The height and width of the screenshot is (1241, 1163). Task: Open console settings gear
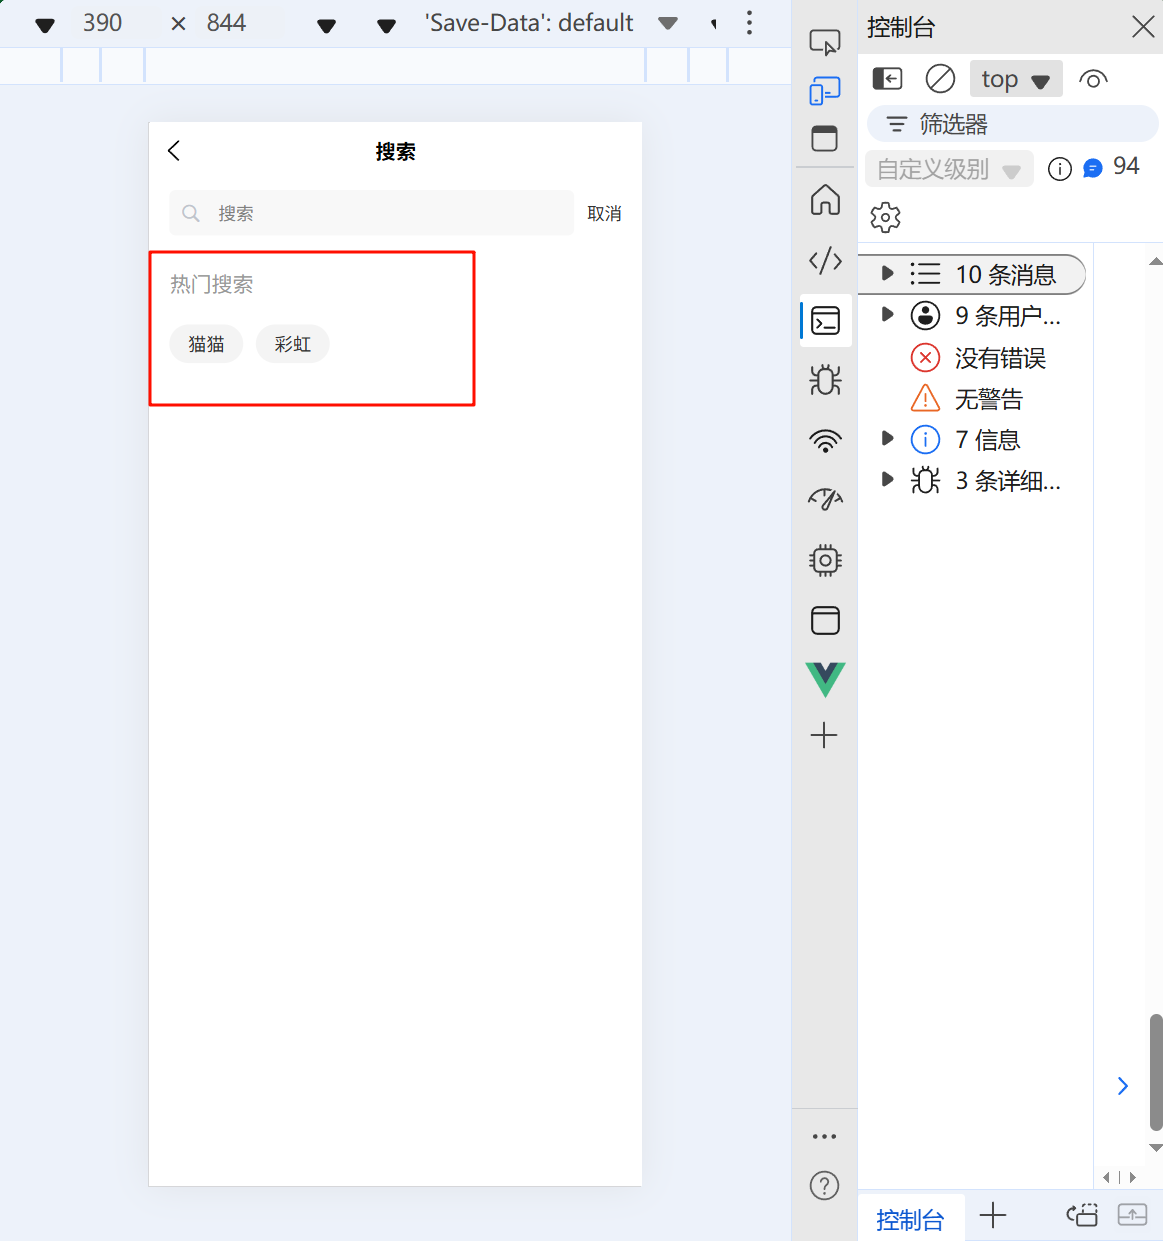point(885,217)
